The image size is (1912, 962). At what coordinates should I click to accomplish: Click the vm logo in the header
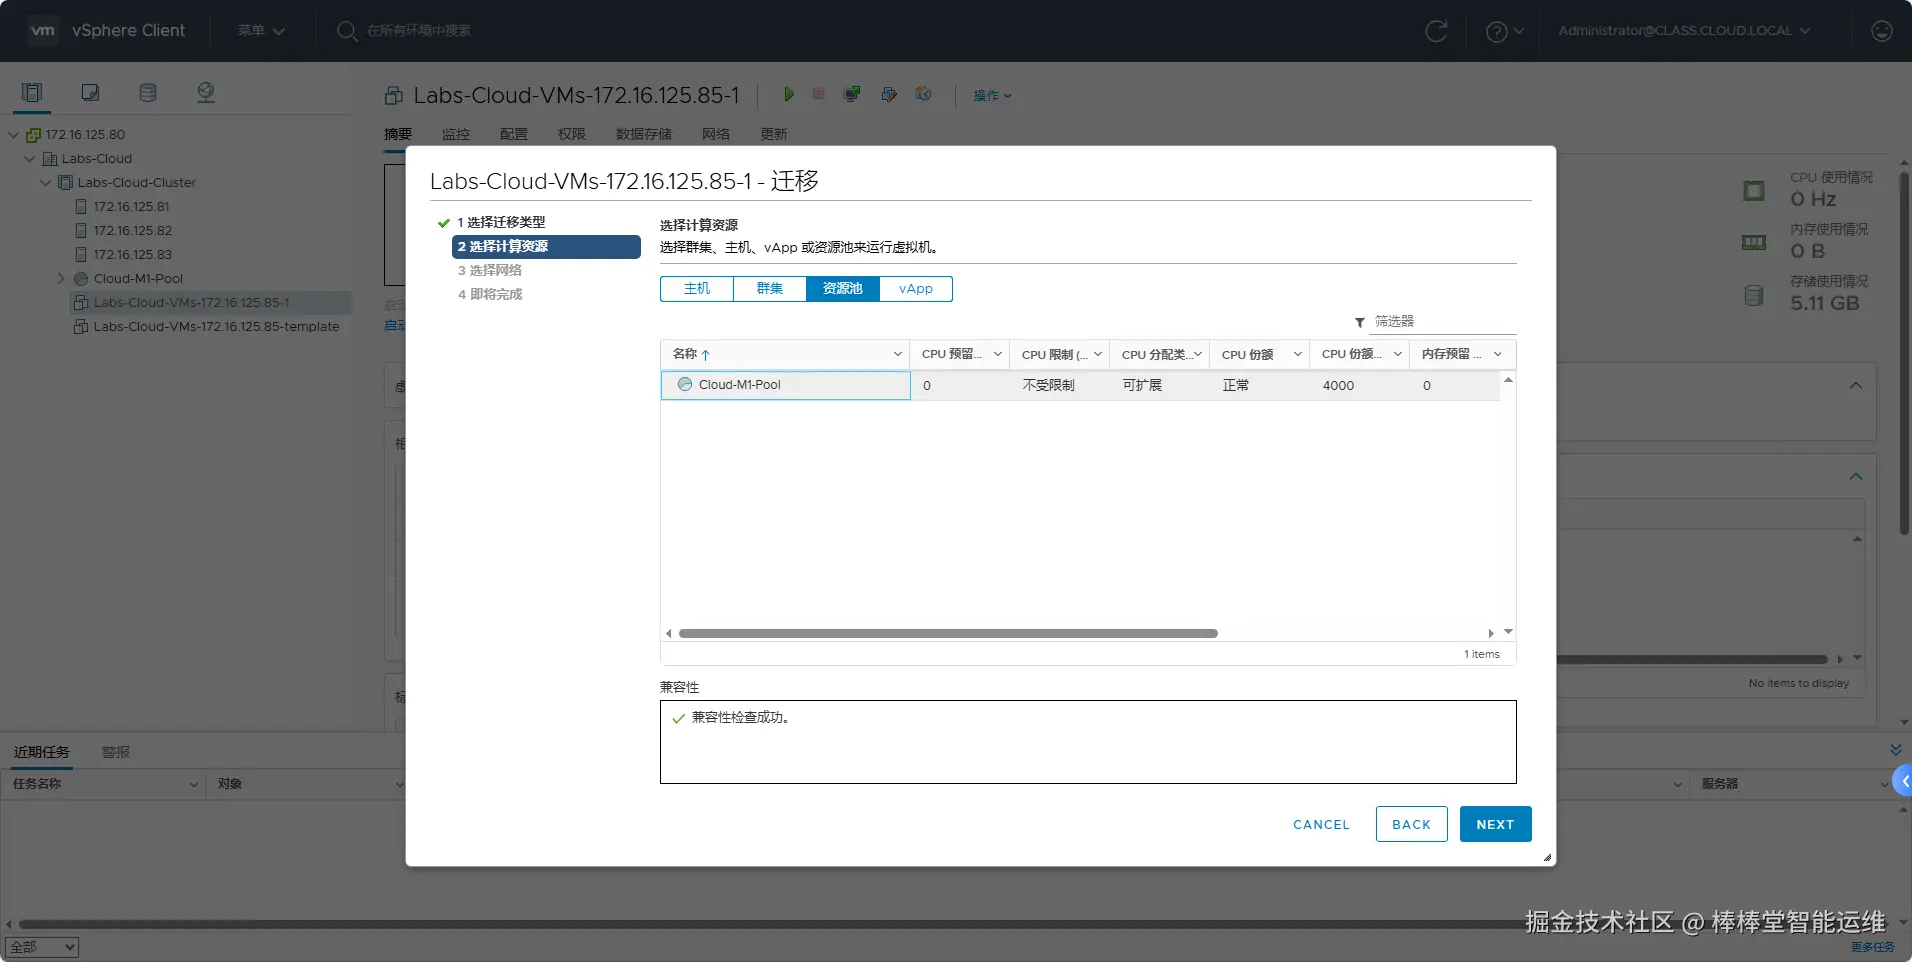pos(43,30)
